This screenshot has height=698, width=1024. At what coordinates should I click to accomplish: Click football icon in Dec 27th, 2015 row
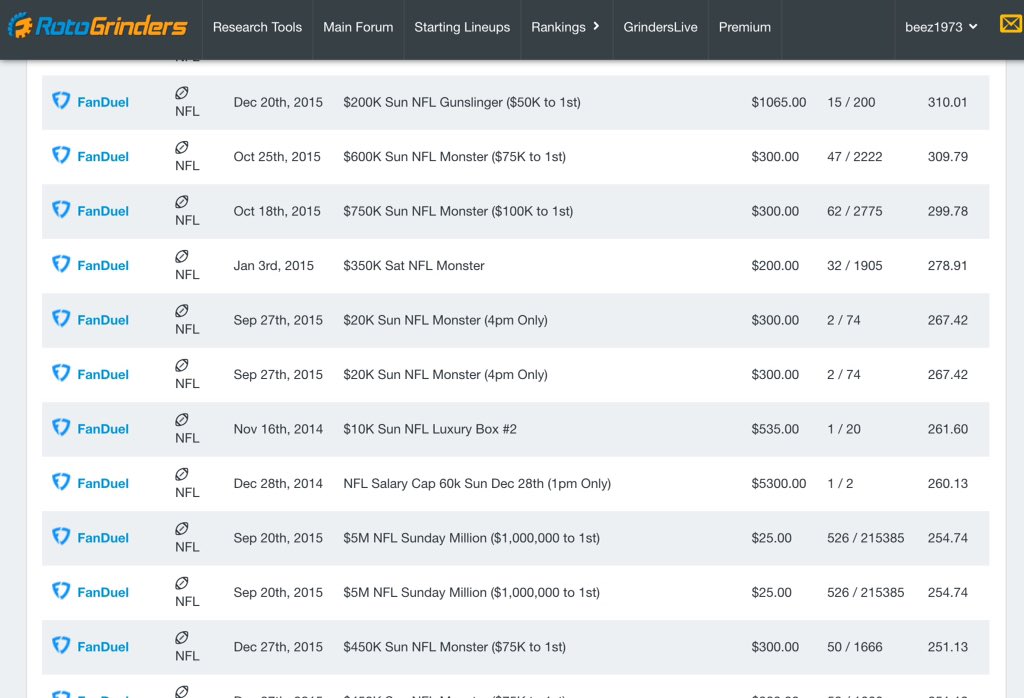point(182,637)
